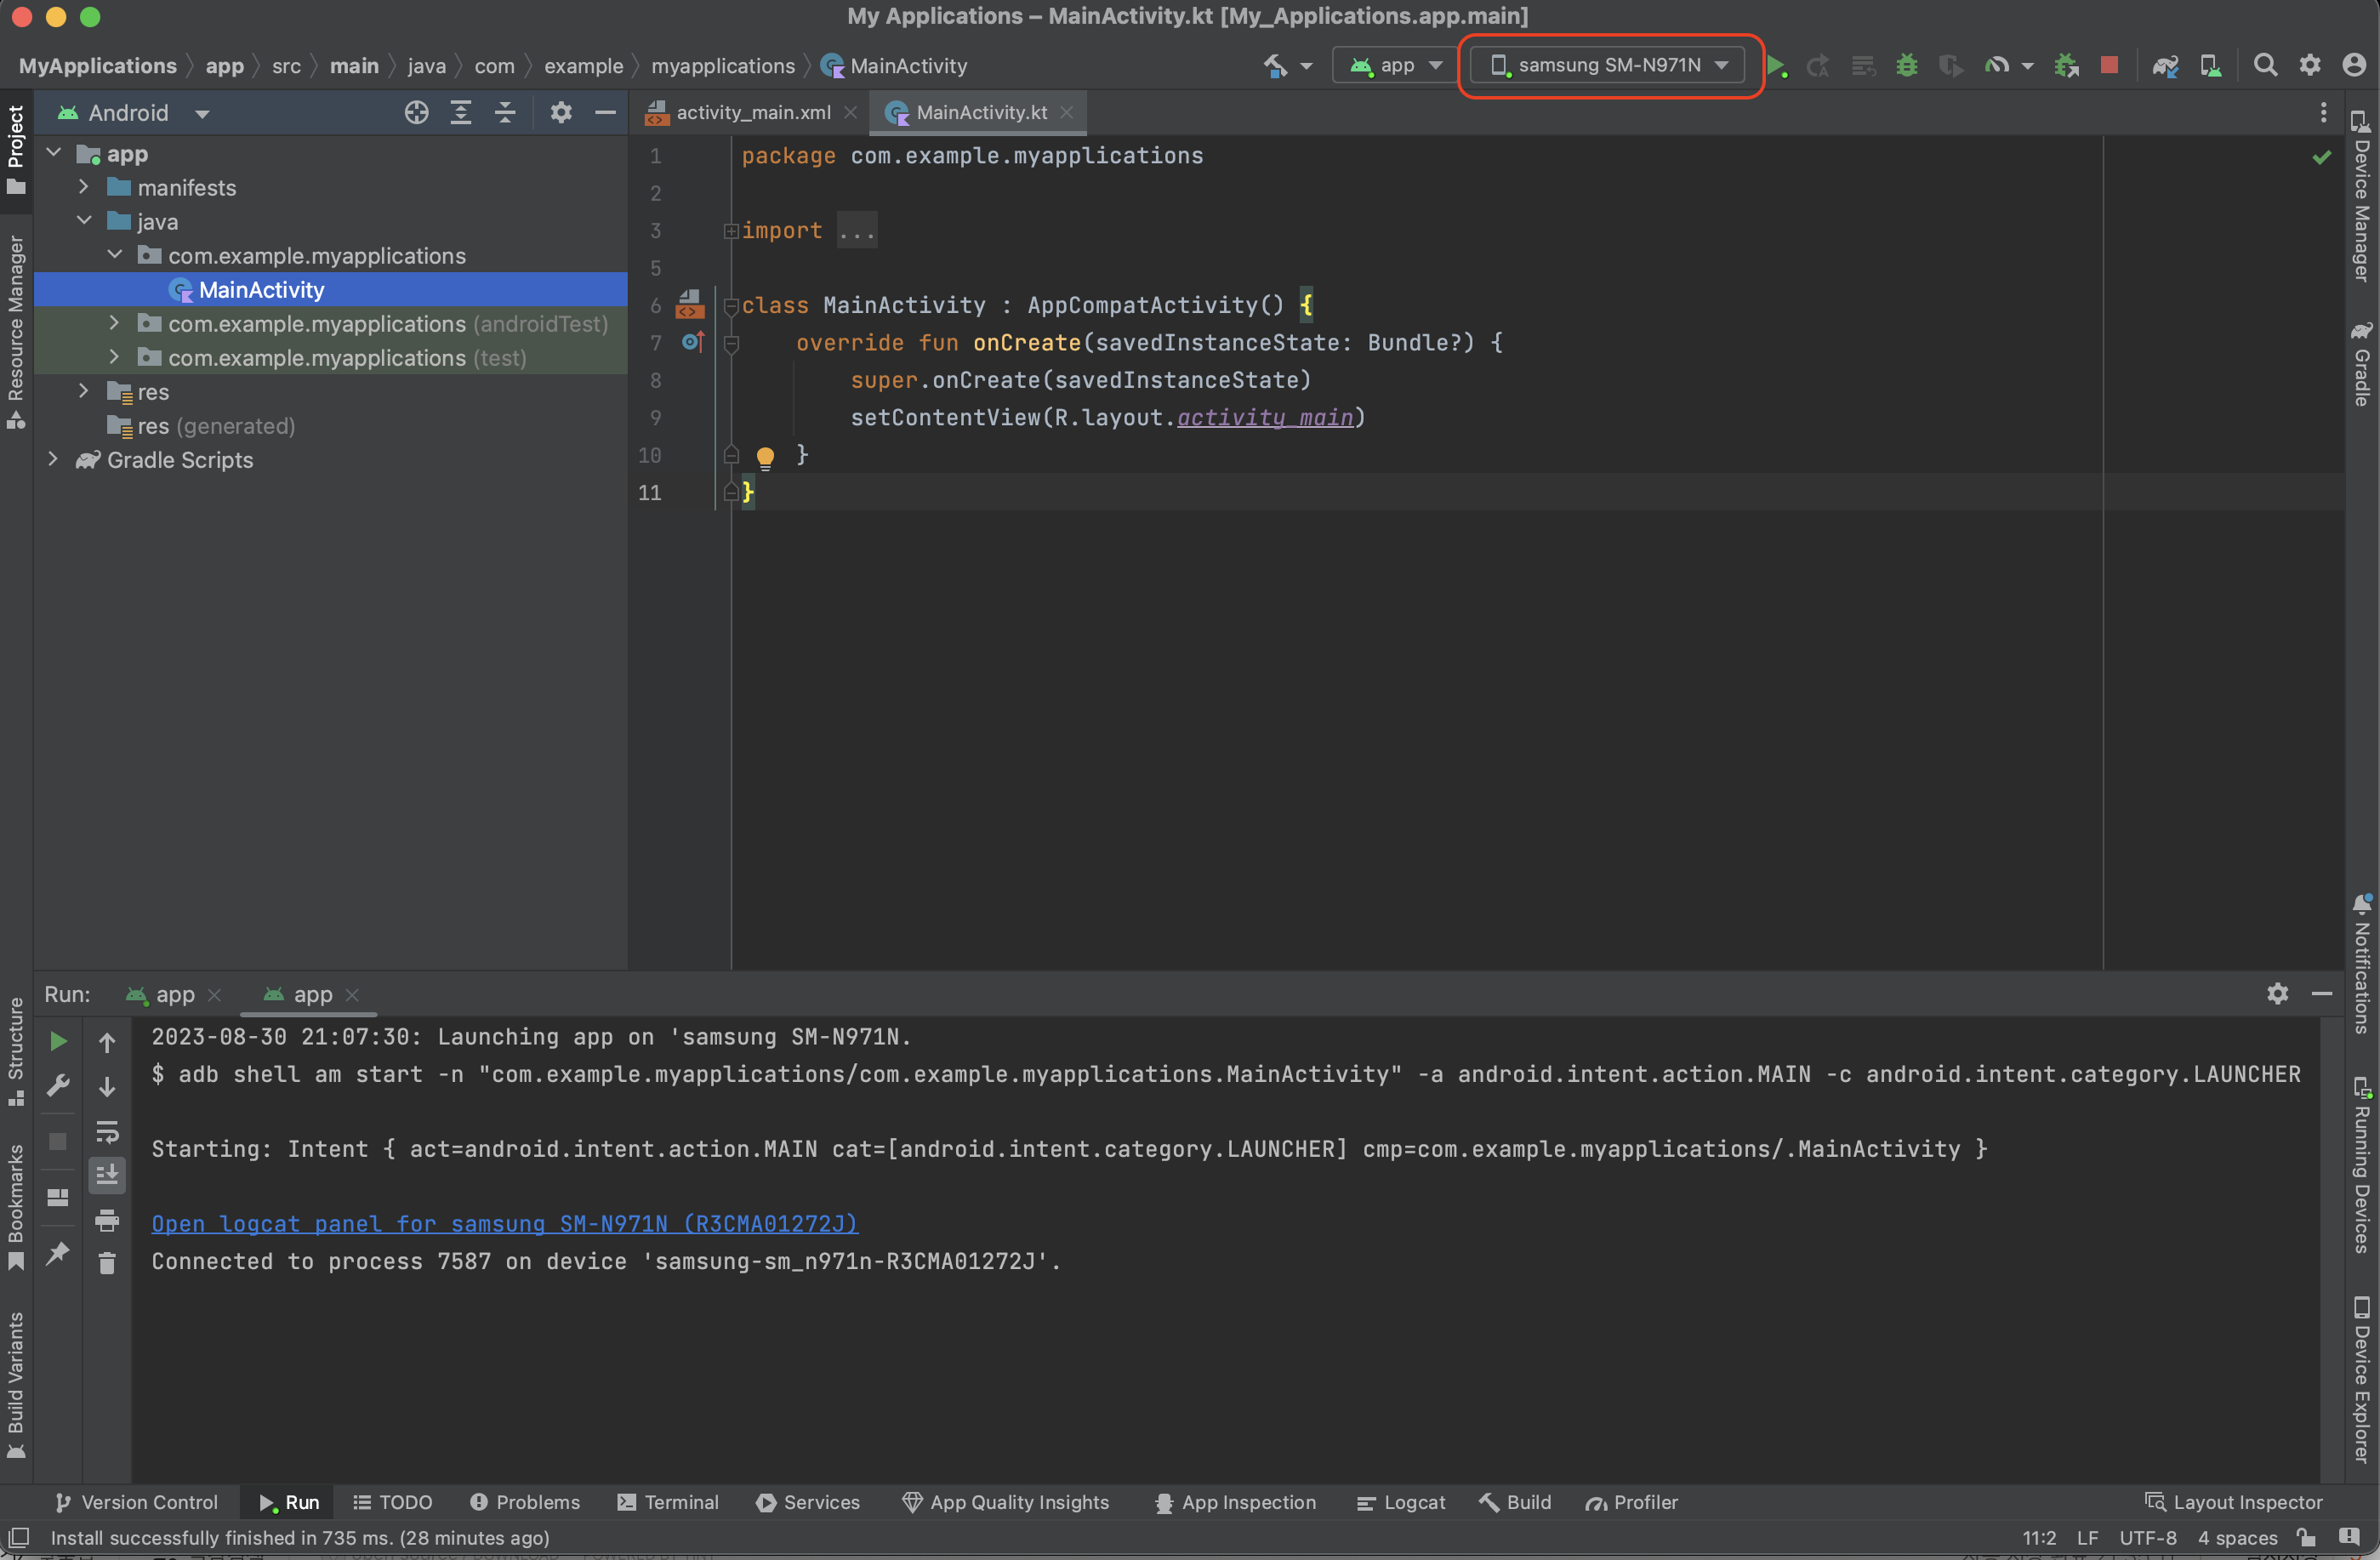Click the Debug app bug icon

point(1907,66)
